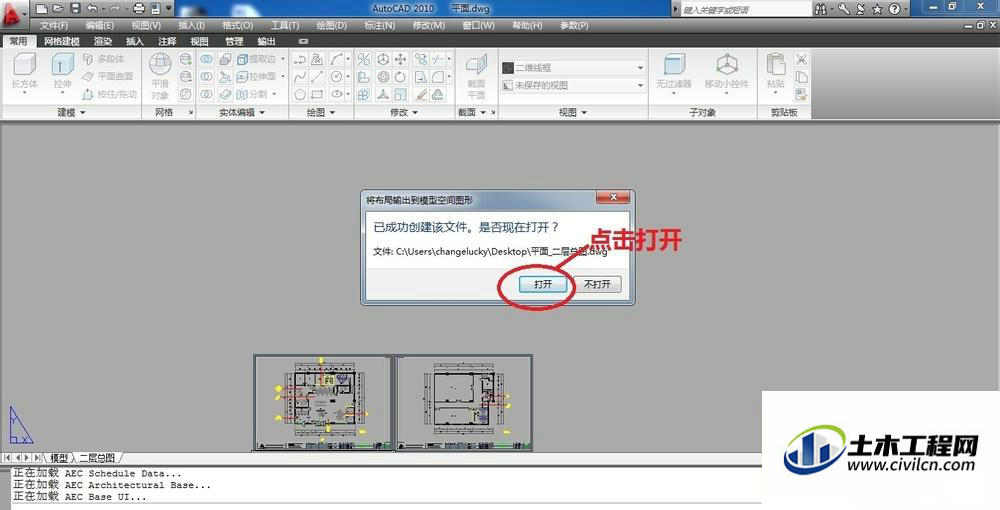Click the 移动小控件 move gizmo tool
The image size is (1000, 510).
(x=726, y=73)
